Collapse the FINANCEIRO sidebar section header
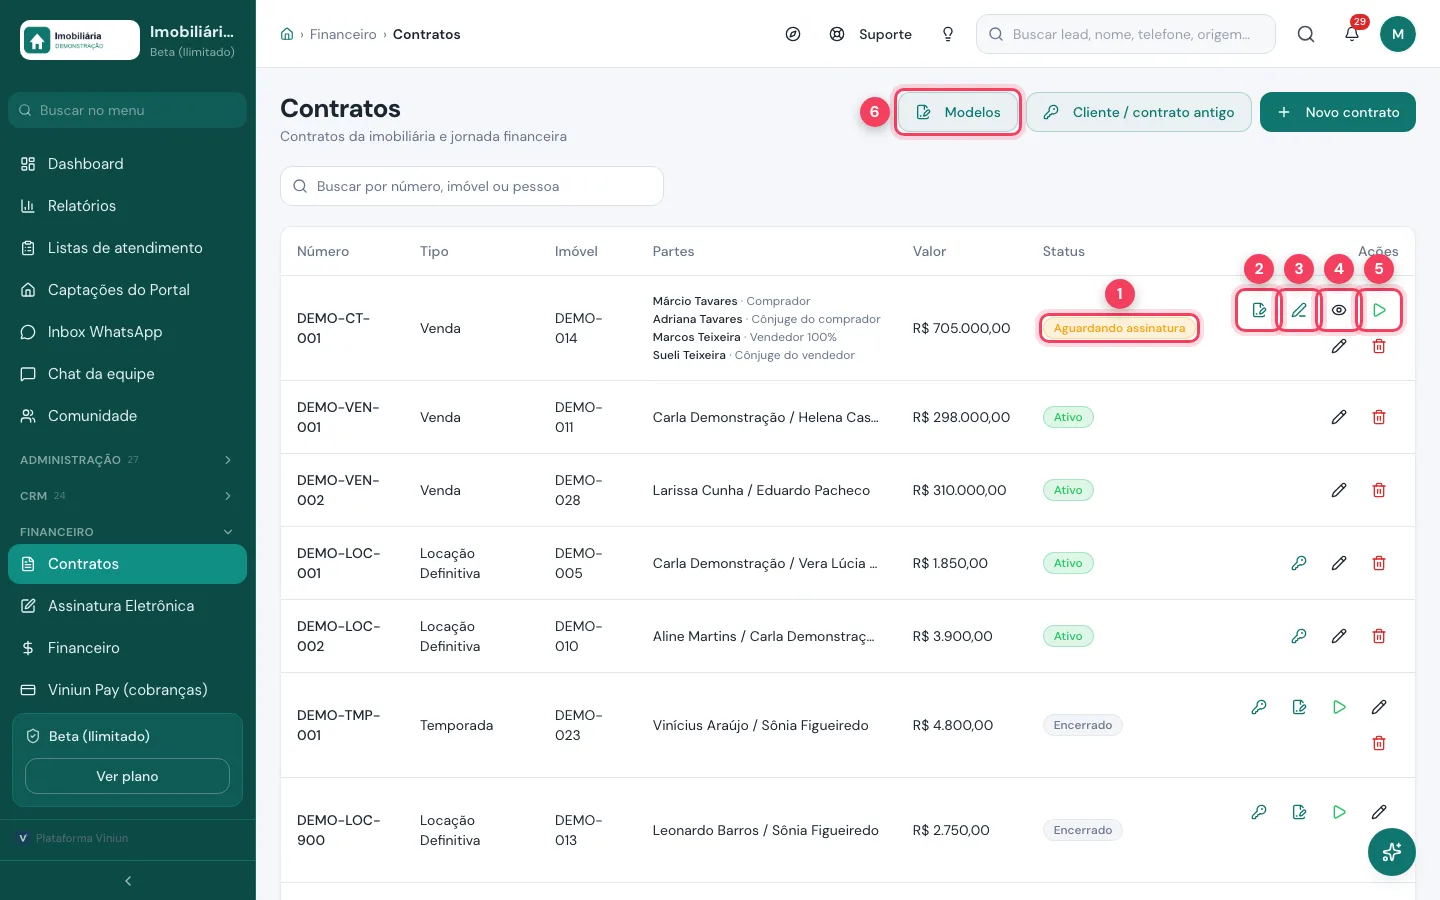1440x900 pixels. 127,532
